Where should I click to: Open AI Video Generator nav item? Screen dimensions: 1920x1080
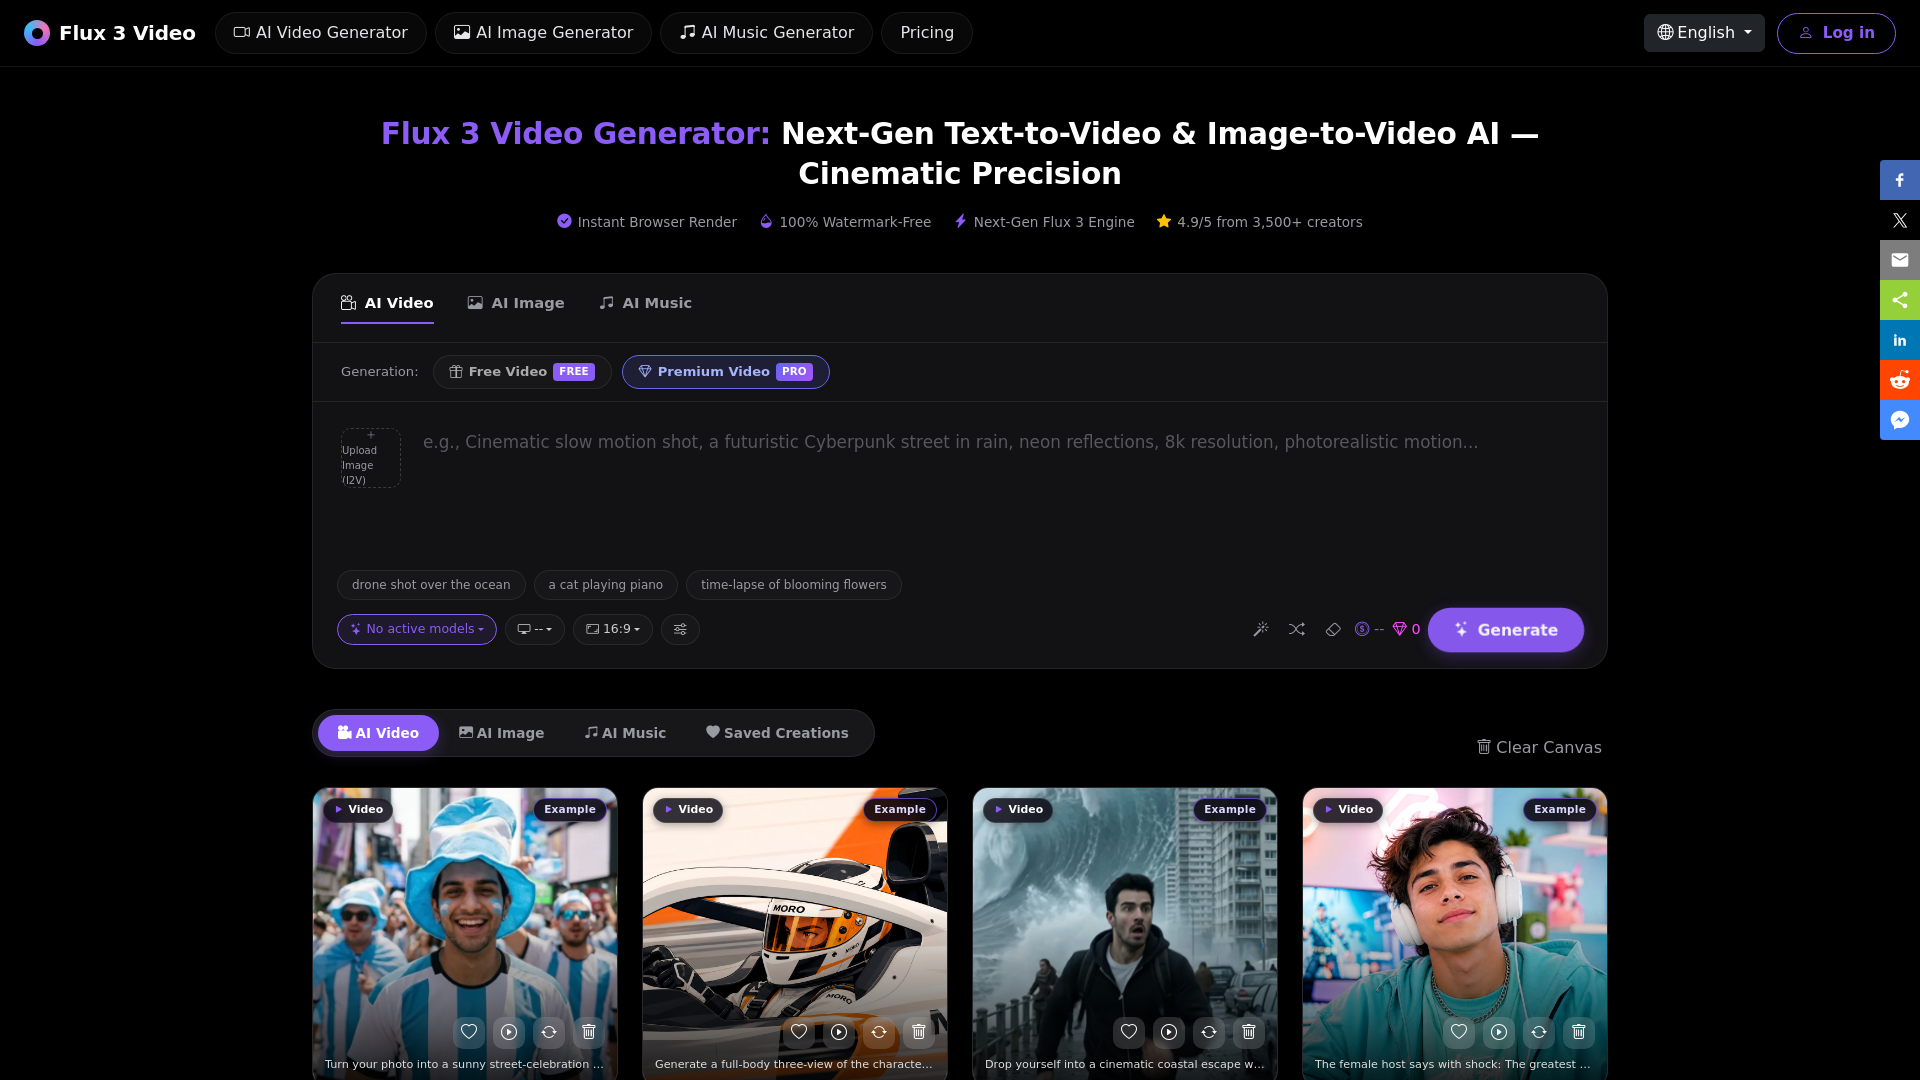[x=321, y=33]
